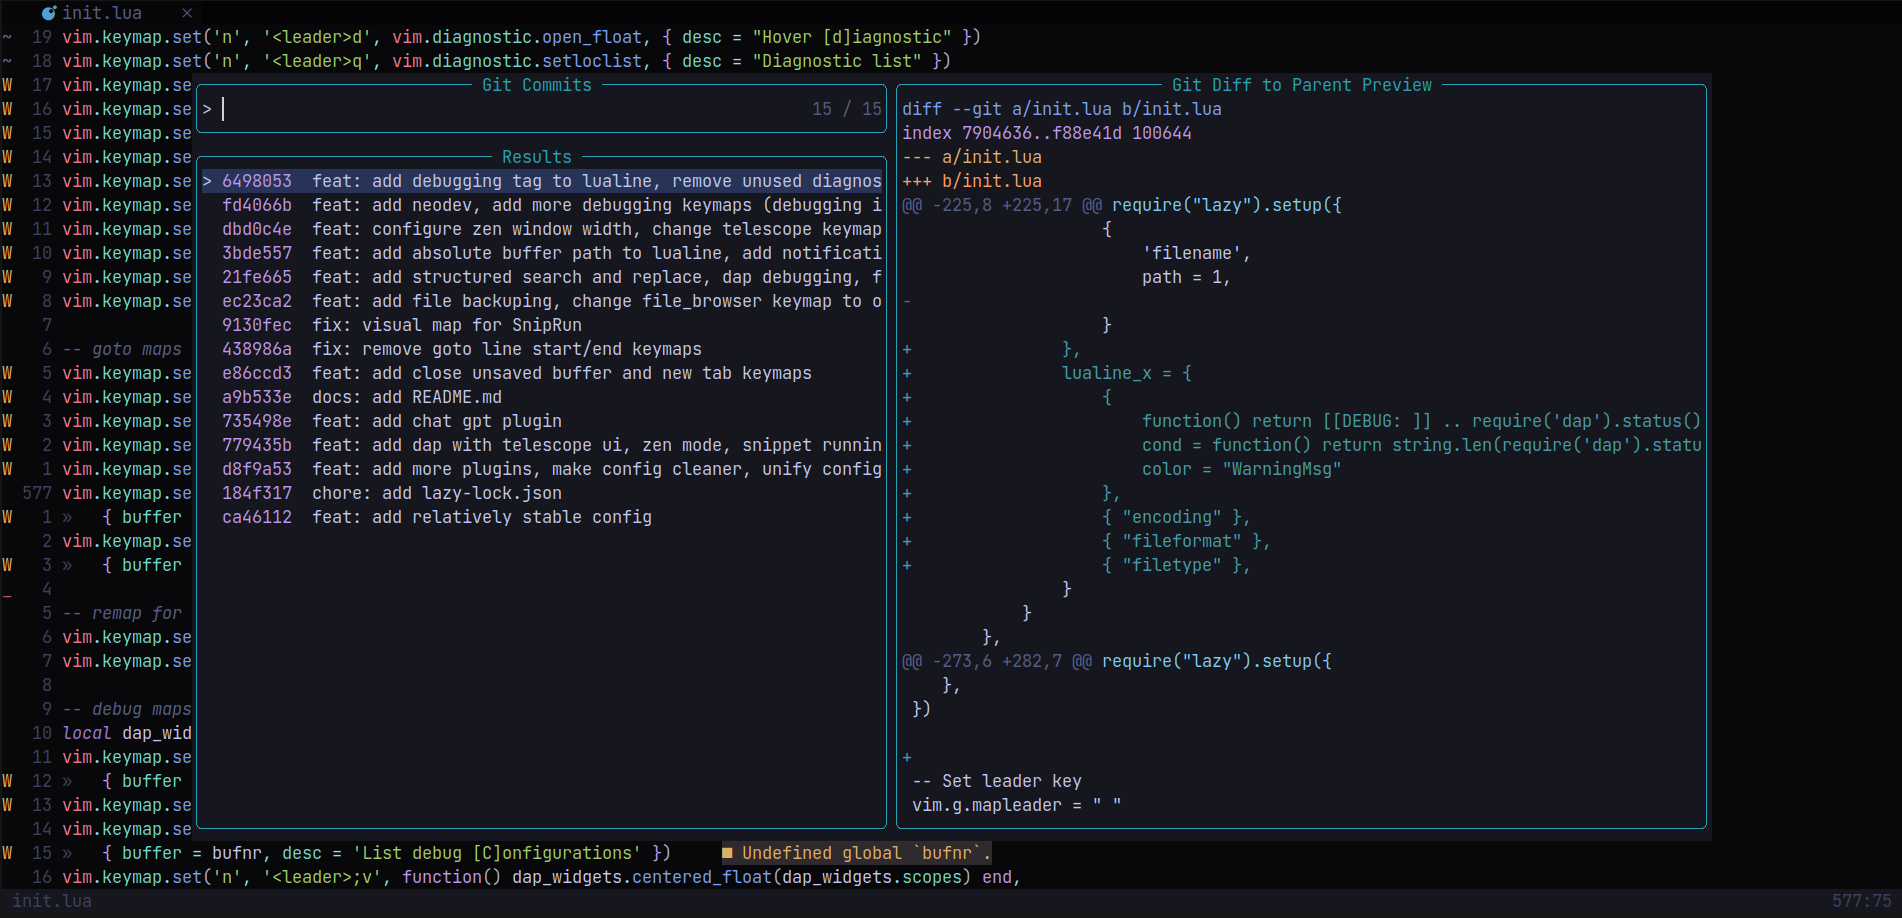1902x918 pixels.
Task: Click the current line number 577
Action: [37, 493]
